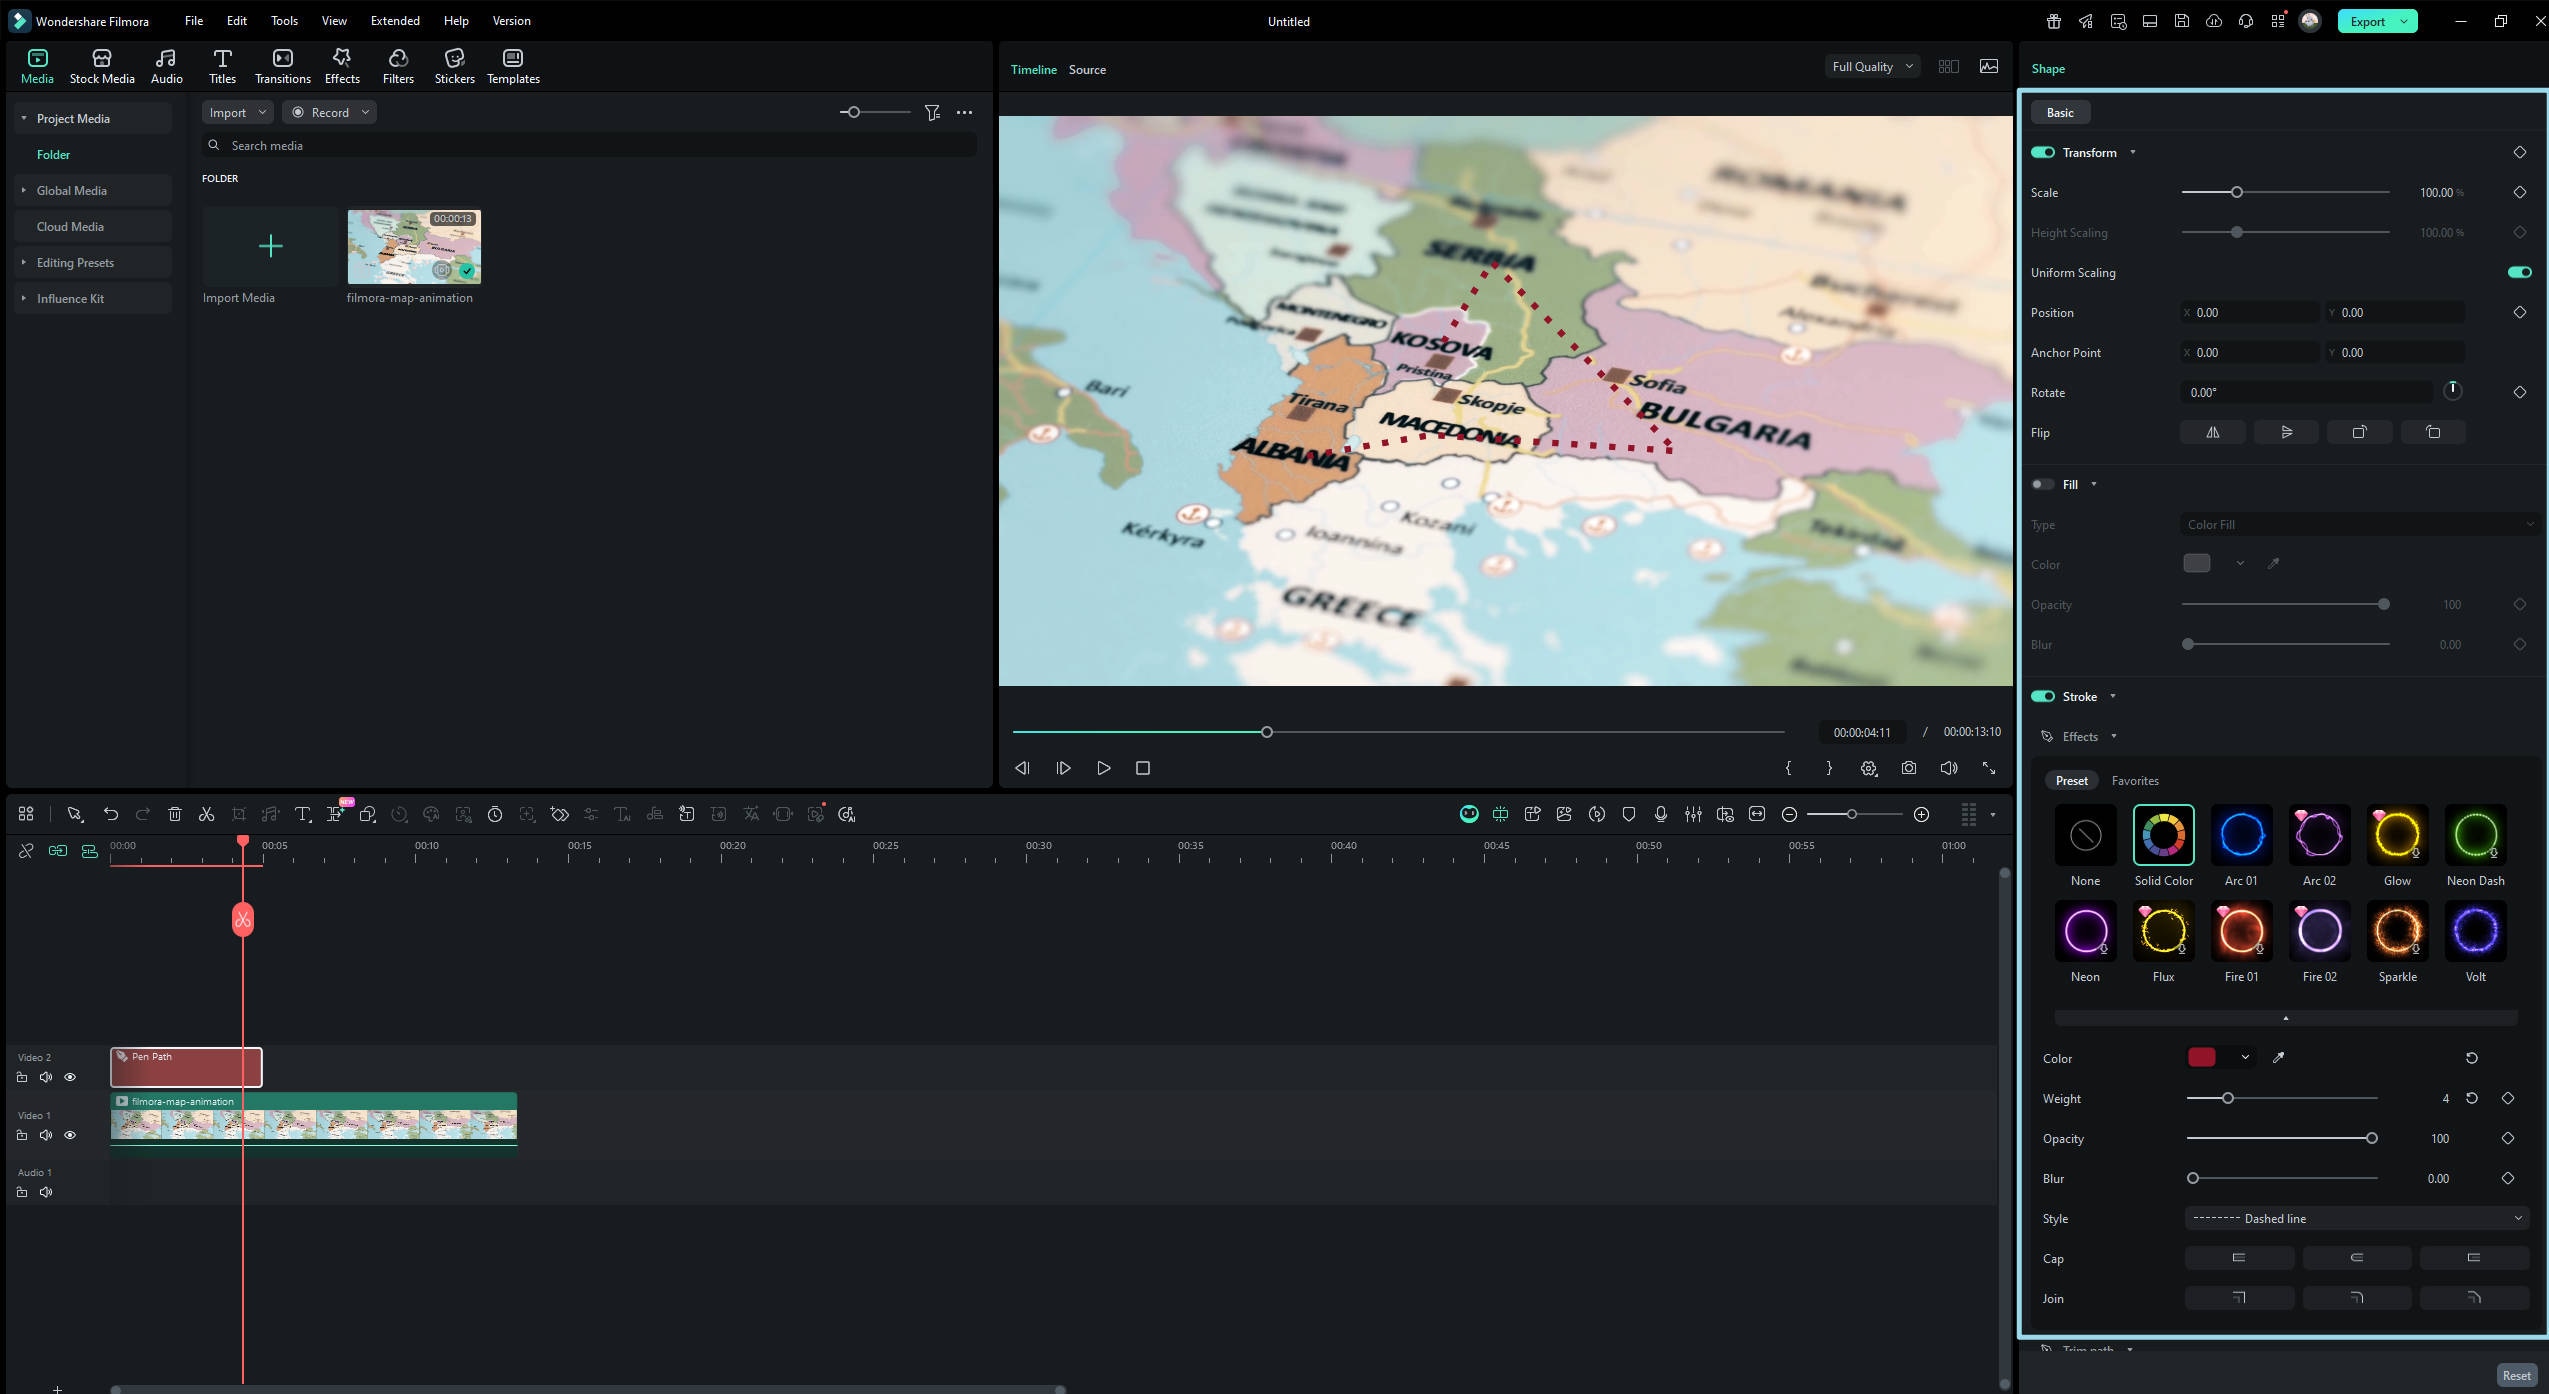Pick stroke color with the eyedropper icon
Viewport: 2549px width, 1394px height.
tap(2280, 1057)
